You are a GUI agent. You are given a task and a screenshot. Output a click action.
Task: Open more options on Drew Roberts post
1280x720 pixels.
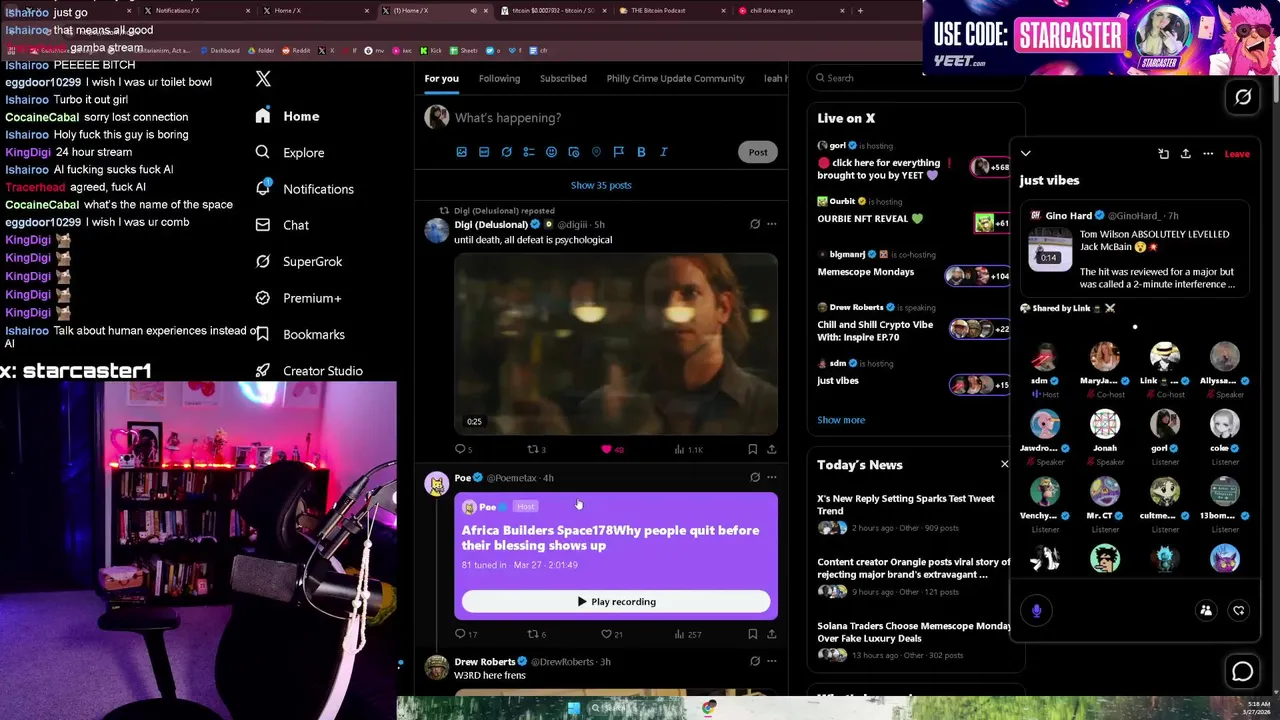tap(771, 661)
